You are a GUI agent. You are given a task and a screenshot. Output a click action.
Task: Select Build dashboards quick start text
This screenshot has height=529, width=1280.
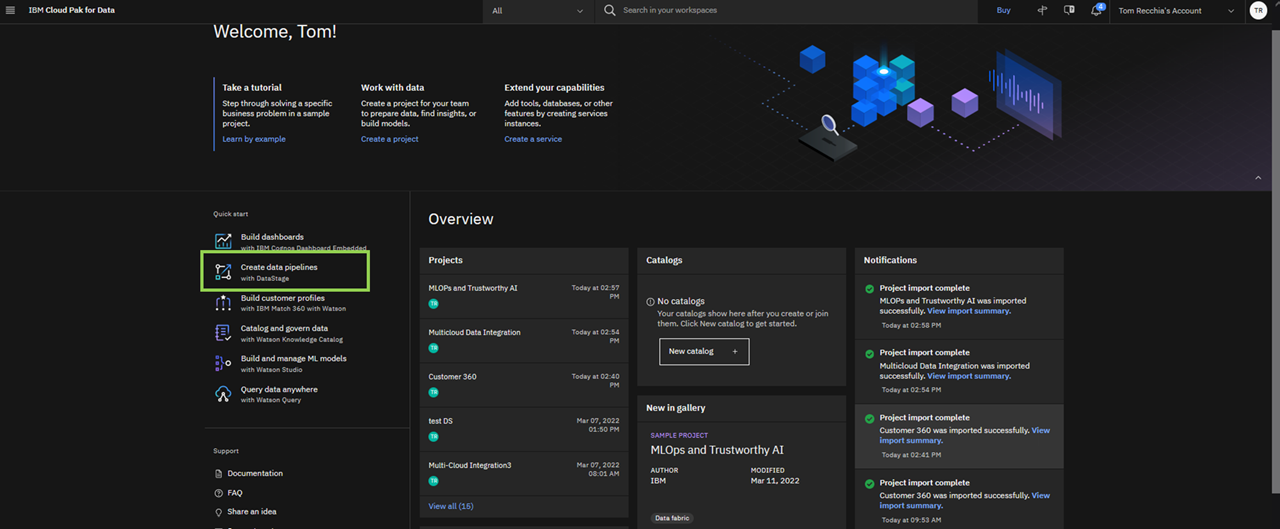pos(272,237)
